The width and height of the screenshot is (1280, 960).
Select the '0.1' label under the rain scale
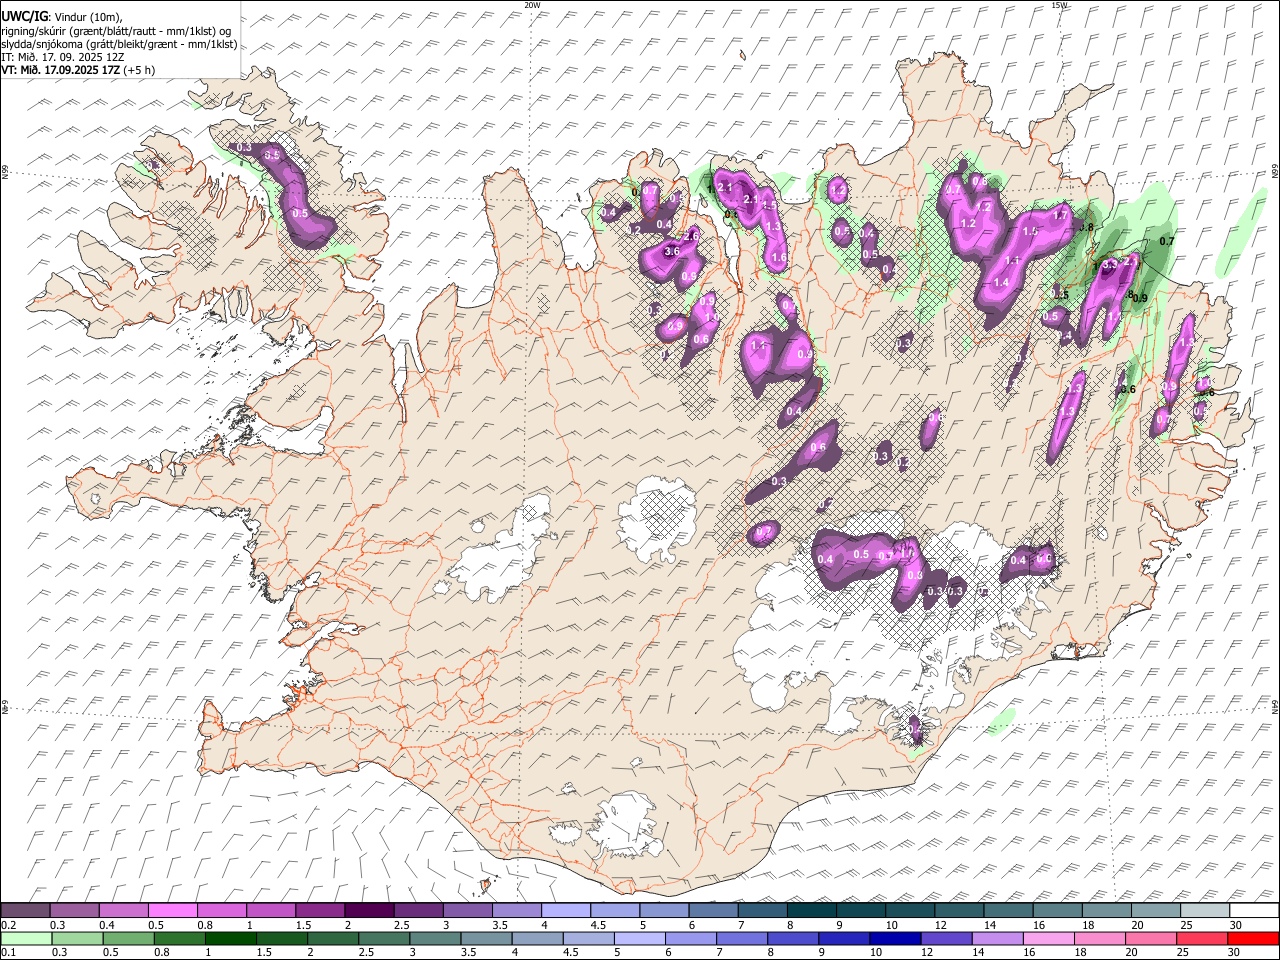point(8,952)
